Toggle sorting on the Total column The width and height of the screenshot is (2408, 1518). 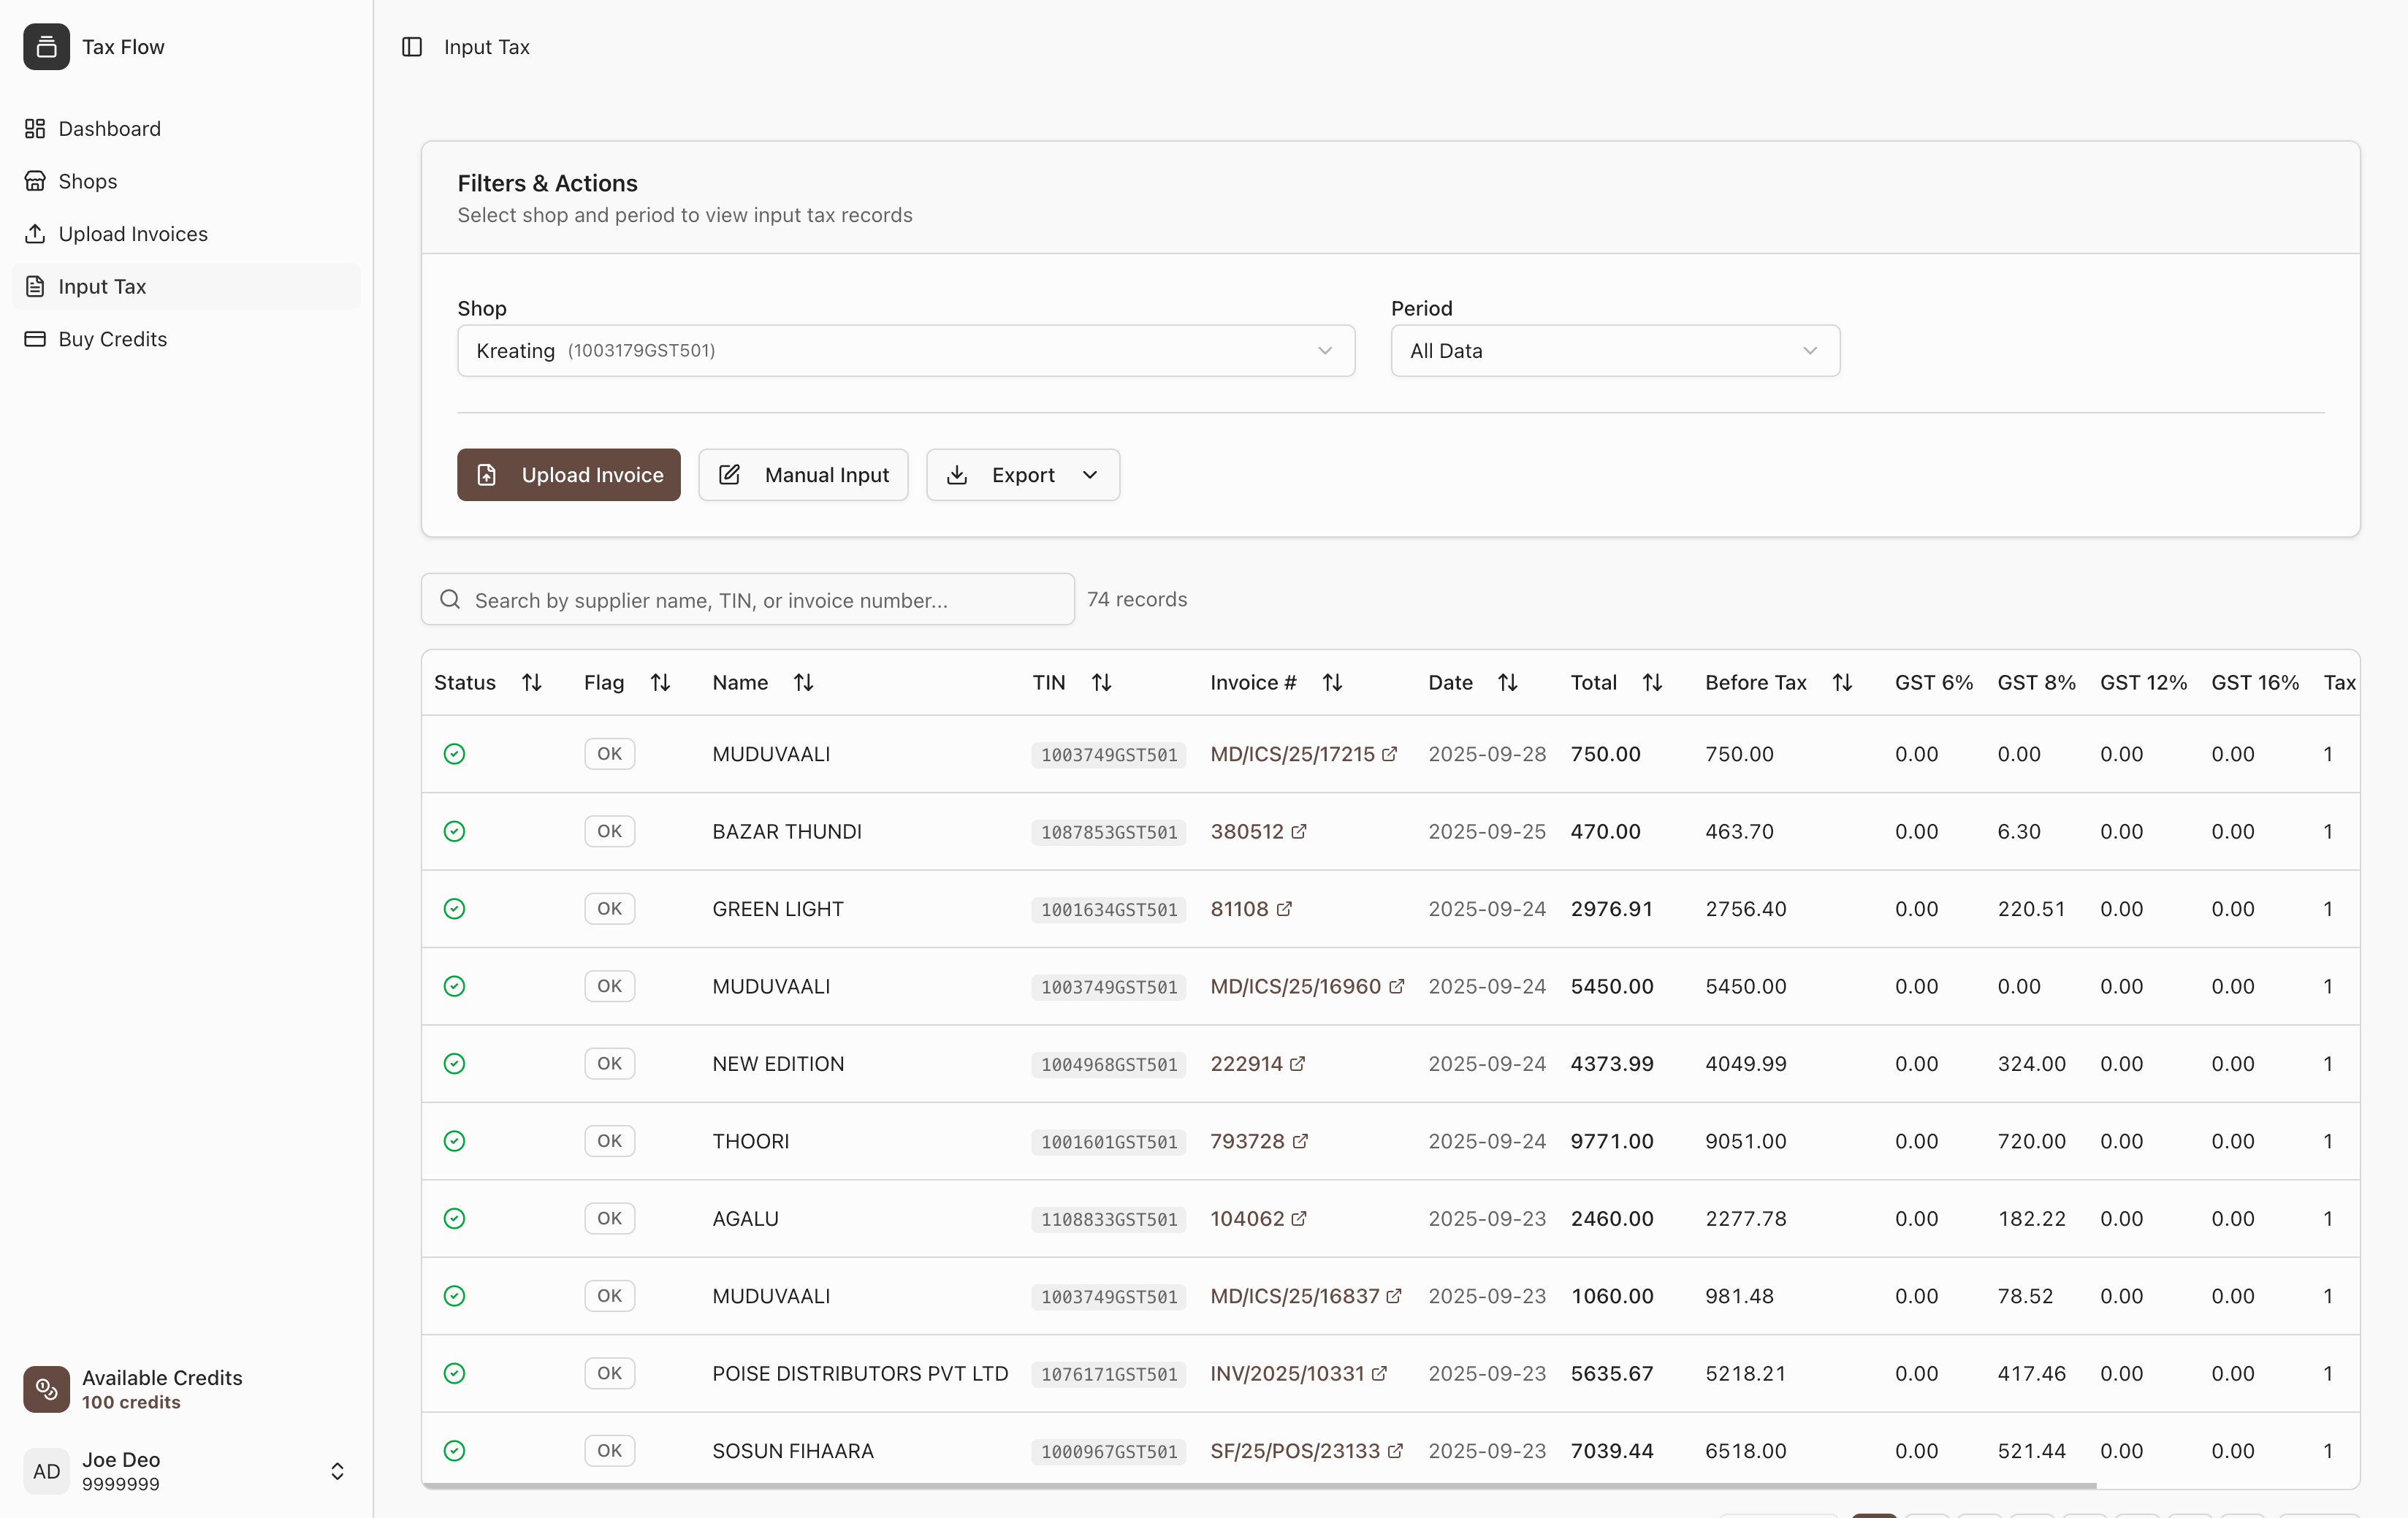coord(1652,682)
